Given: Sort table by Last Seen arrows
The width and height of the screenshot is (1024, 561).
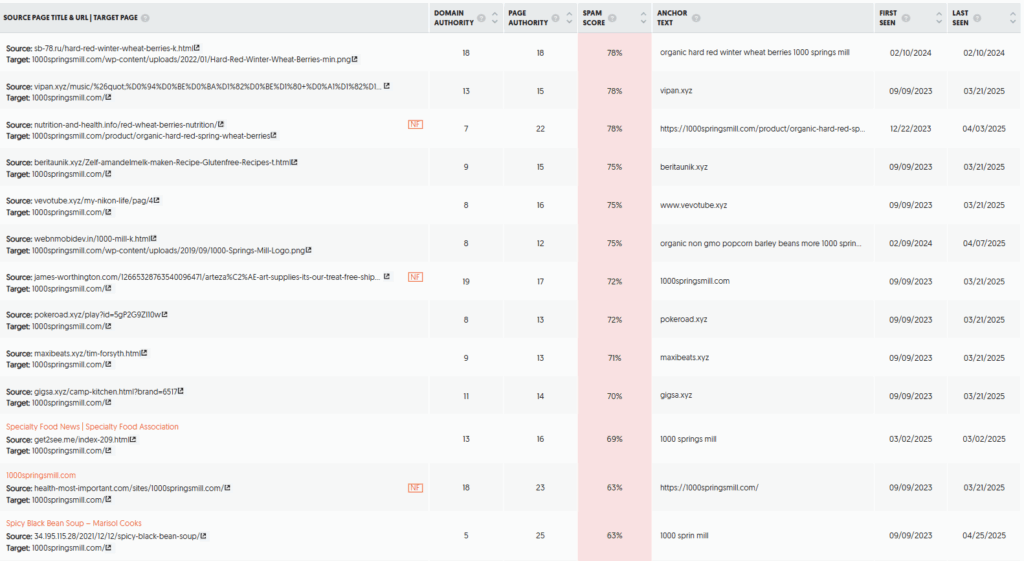Looking at the screenshot, I should tap(1012, 18).
